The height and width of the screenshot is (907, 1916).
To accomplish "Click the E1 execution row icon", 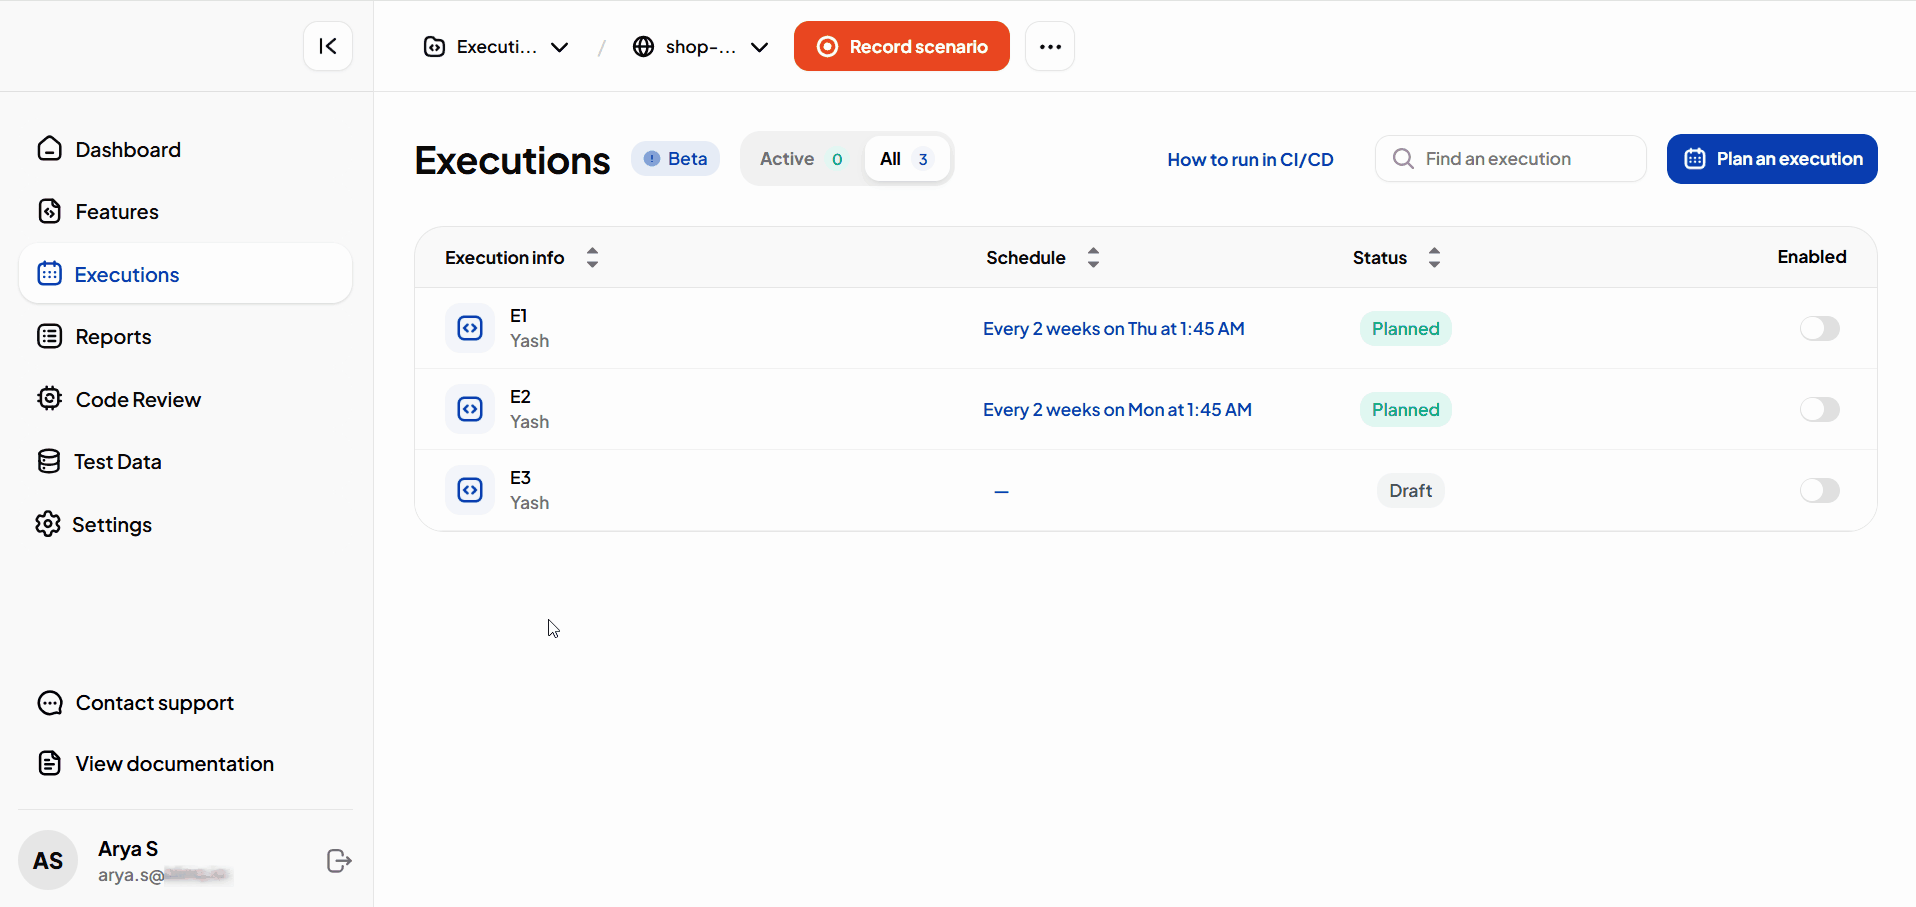I will tap(470, 328).
